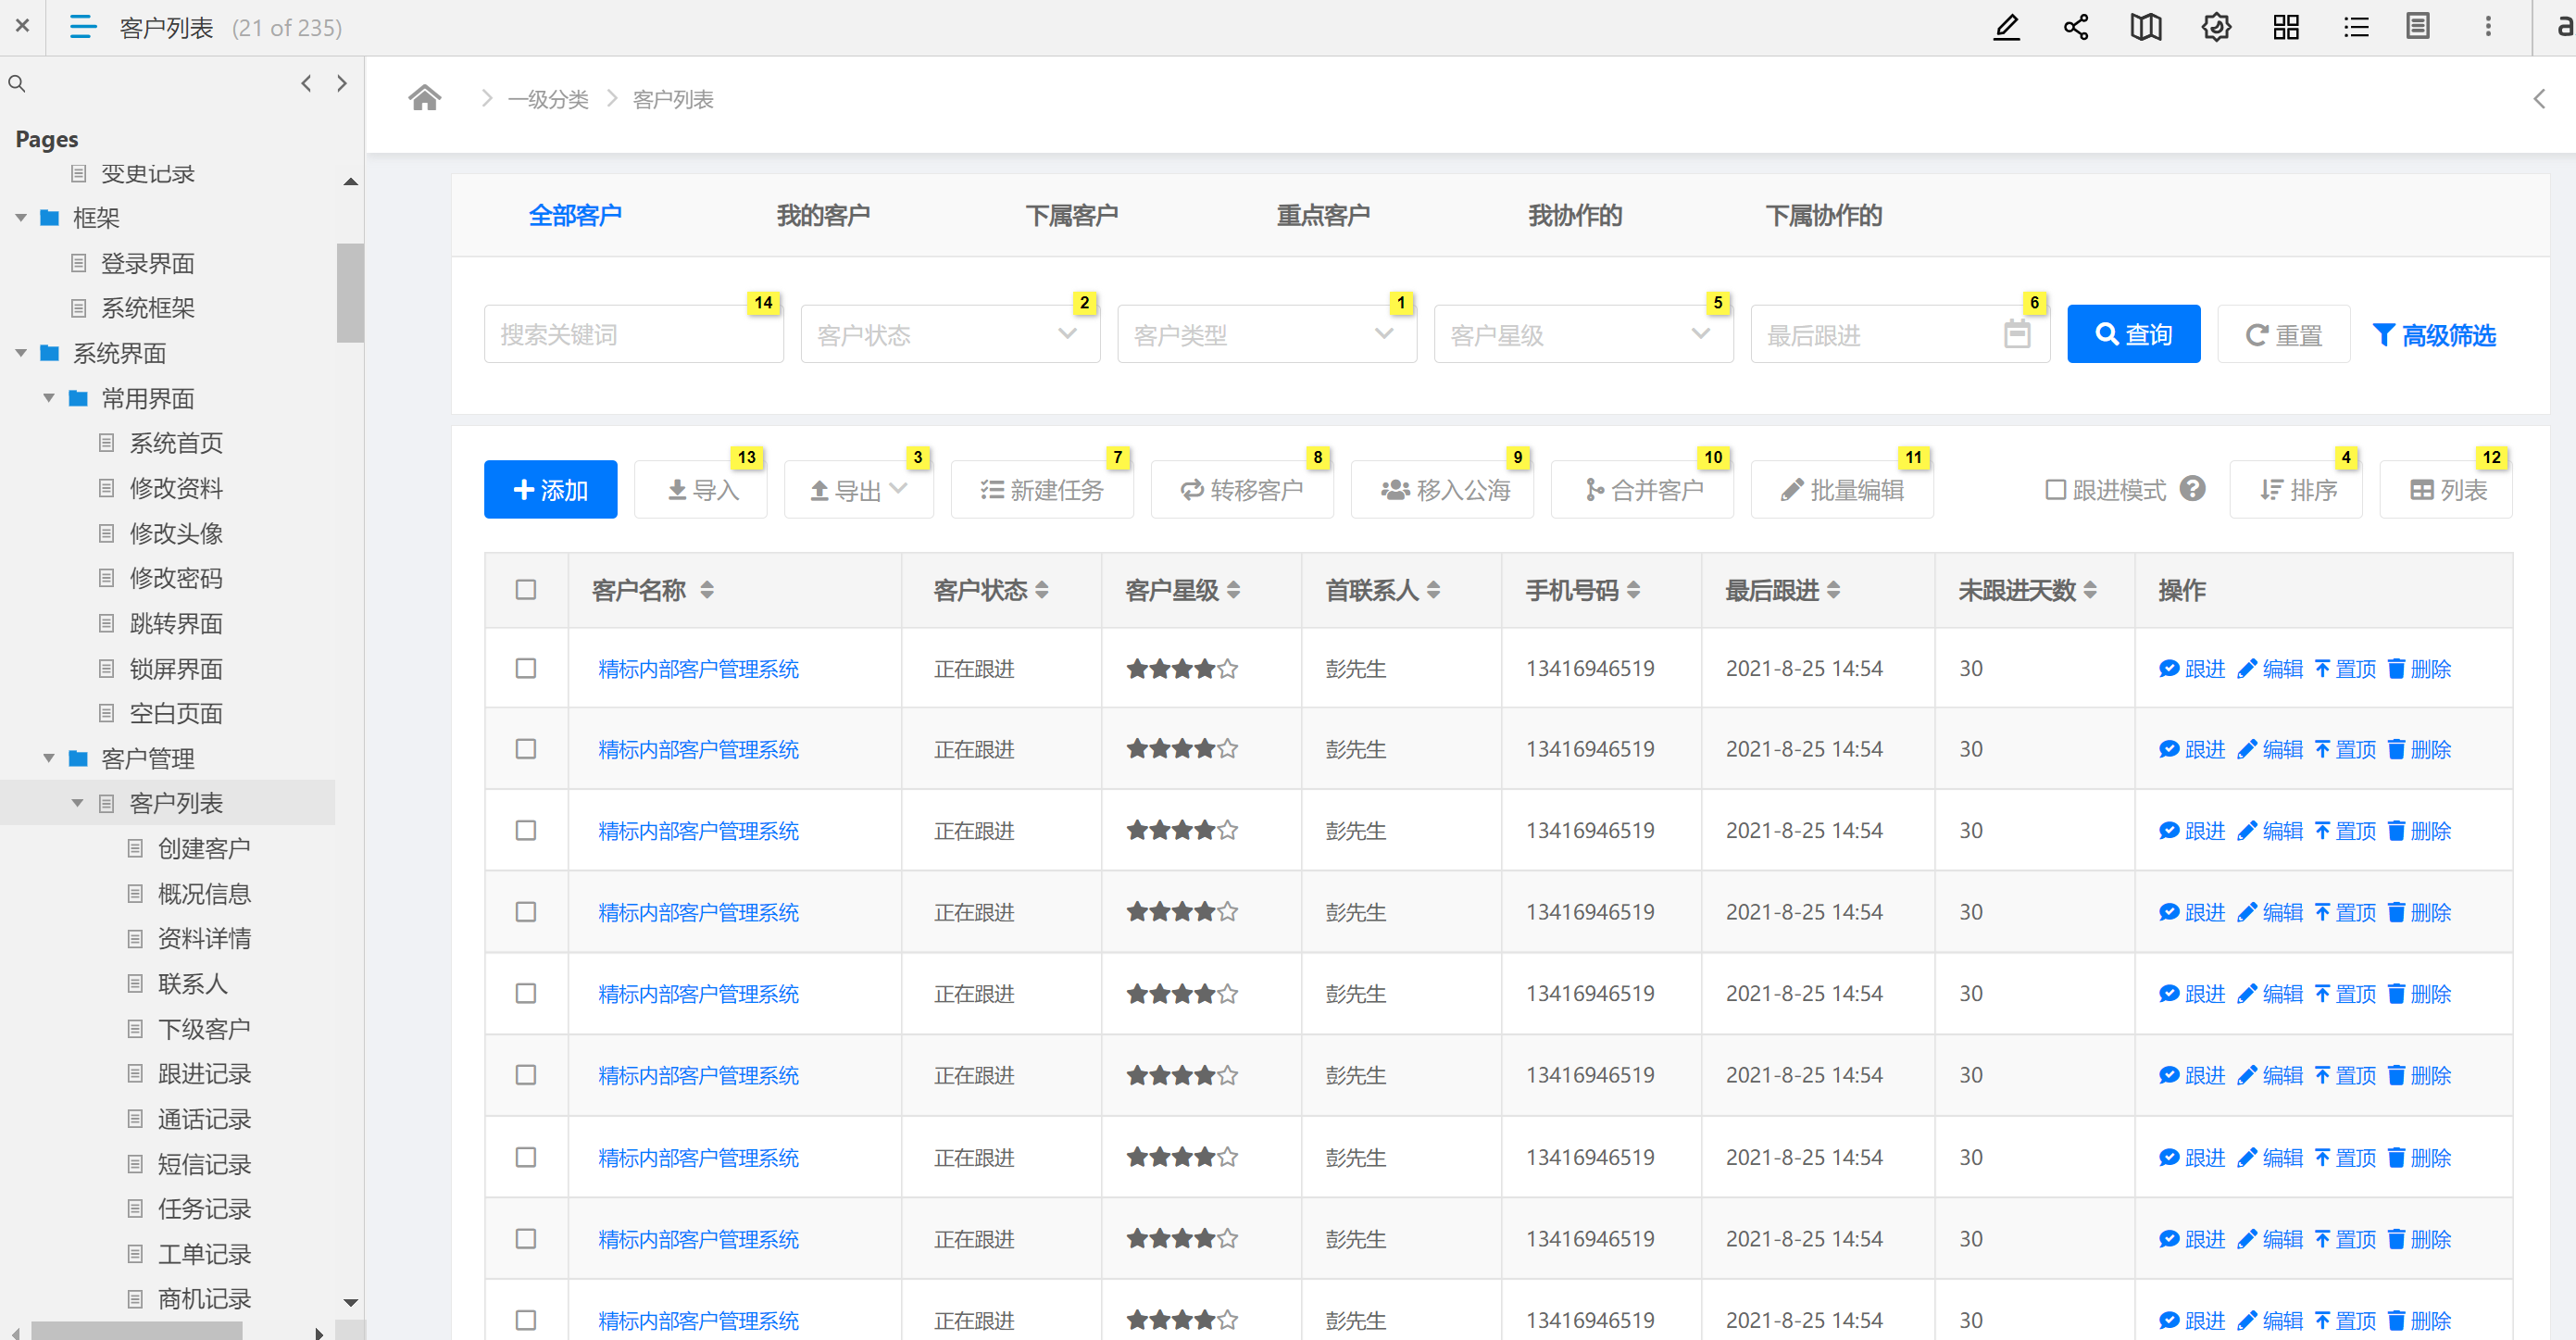Screen dimensions: 2576x1340
Task: Check the seventh customer row checkbox
Action: coord(526,1157)
